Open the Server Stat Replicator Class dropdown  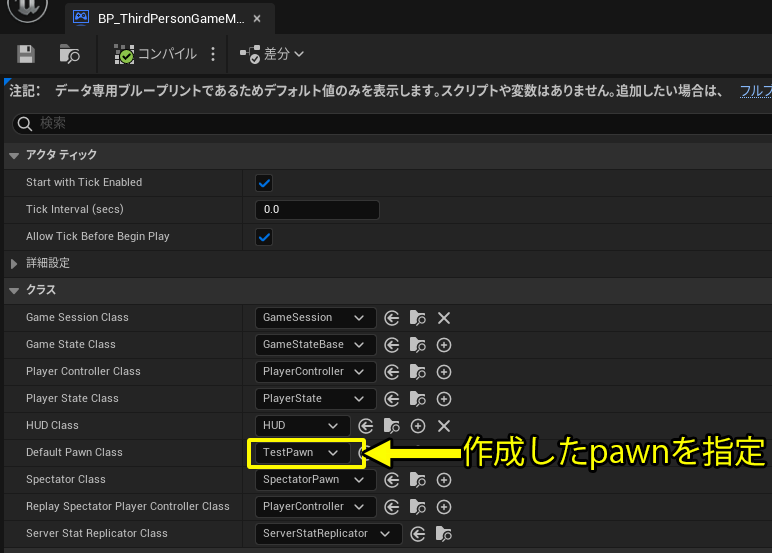pos(328,534)
